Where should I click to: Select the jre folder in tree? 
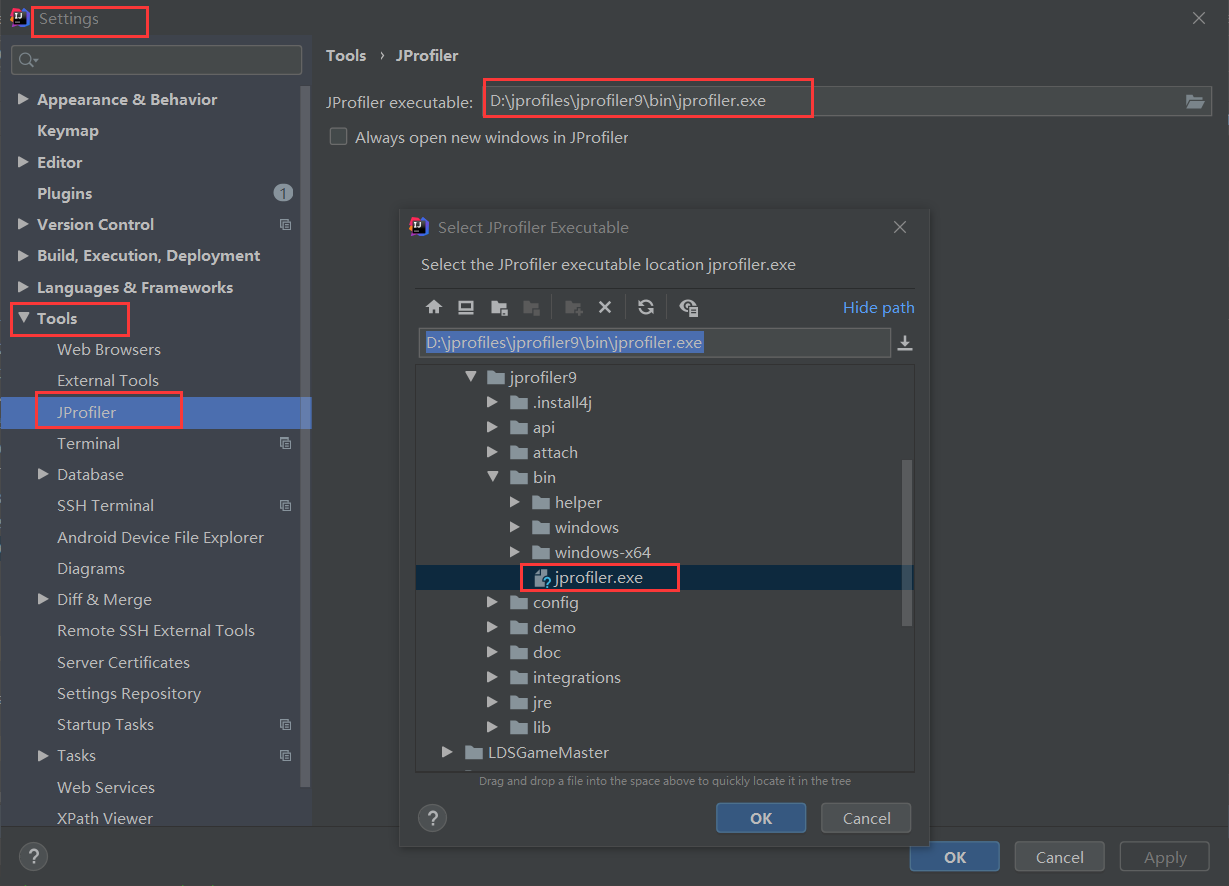542,702
